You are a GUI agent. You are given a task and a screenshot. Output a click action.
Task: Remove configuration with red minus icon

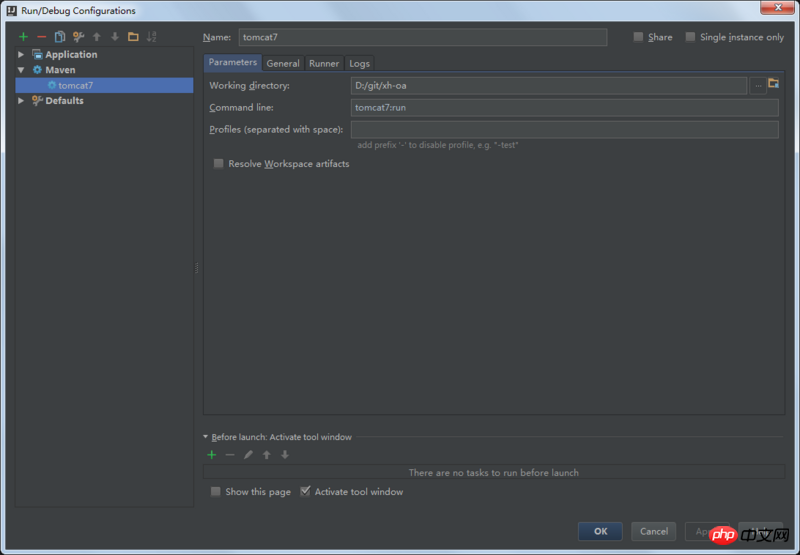click(41, 37)
